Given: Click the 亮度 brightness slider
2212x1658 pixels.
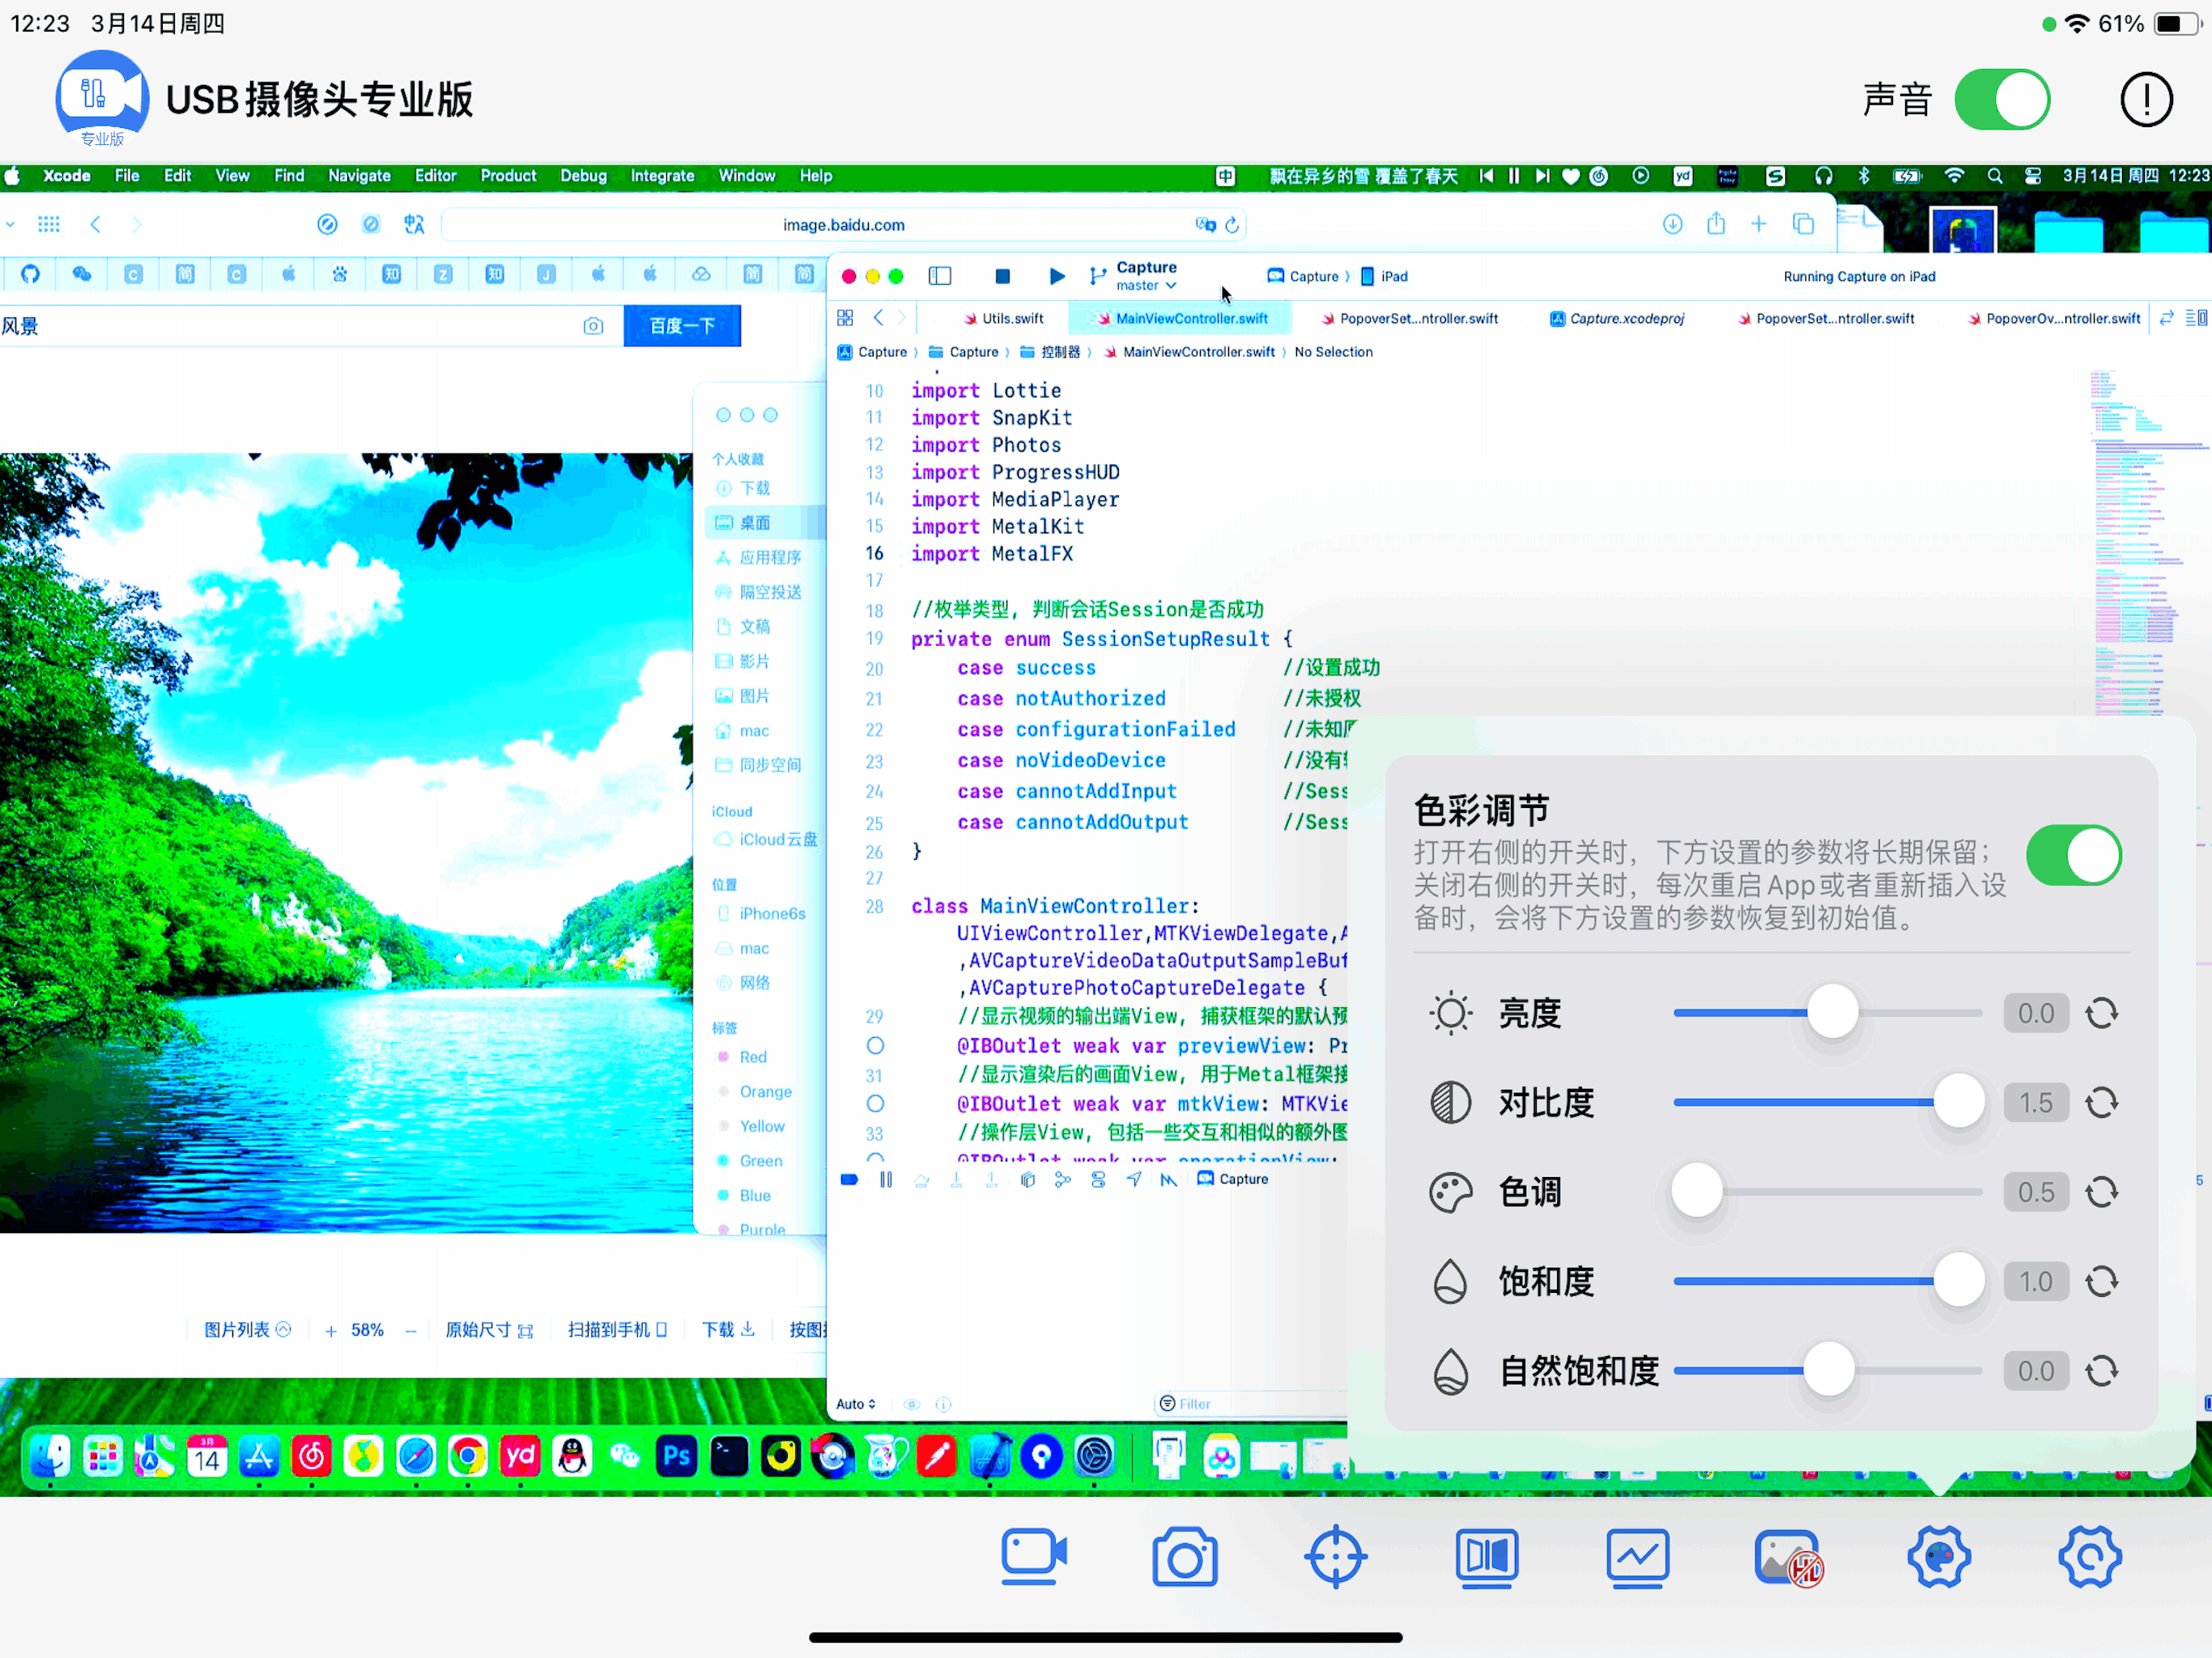Looking at the screenshot, I should pyautogui.click(x=1827, y=1013).
